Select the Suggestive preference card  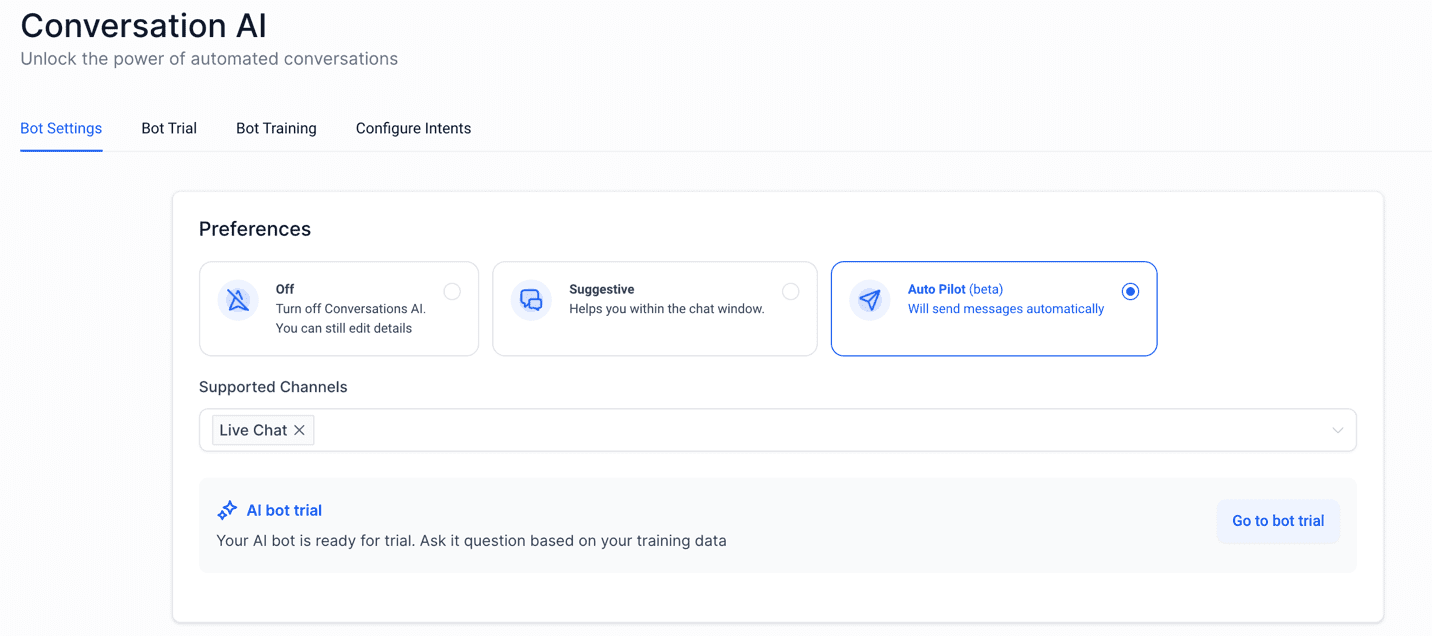pyautogui.click(x=655, y=309)
